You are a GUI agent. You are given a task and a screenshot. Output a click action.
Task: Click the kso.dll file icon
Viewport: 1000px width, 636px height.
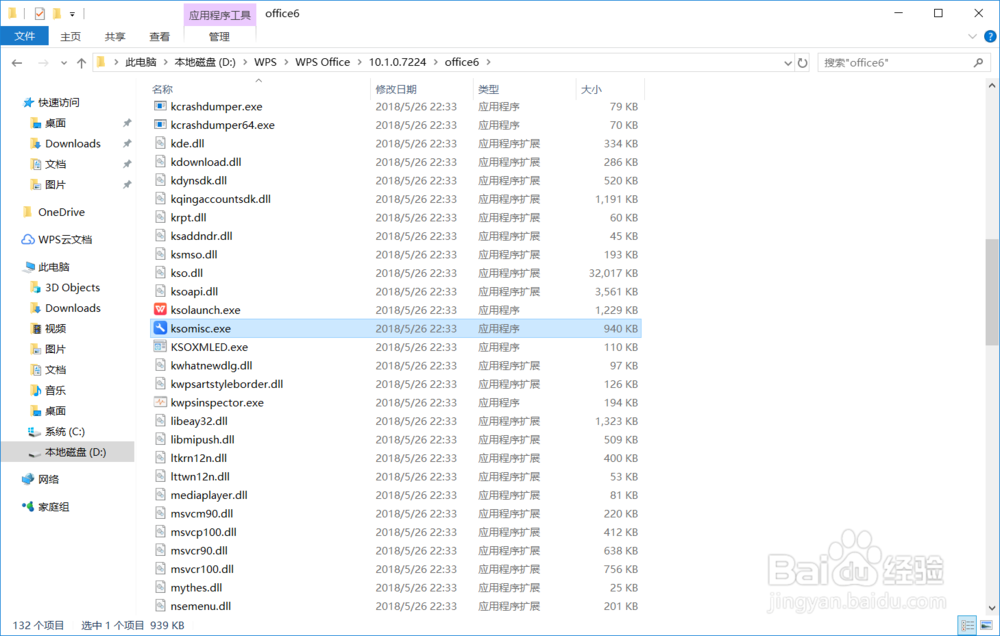click(x=160, y=273)
